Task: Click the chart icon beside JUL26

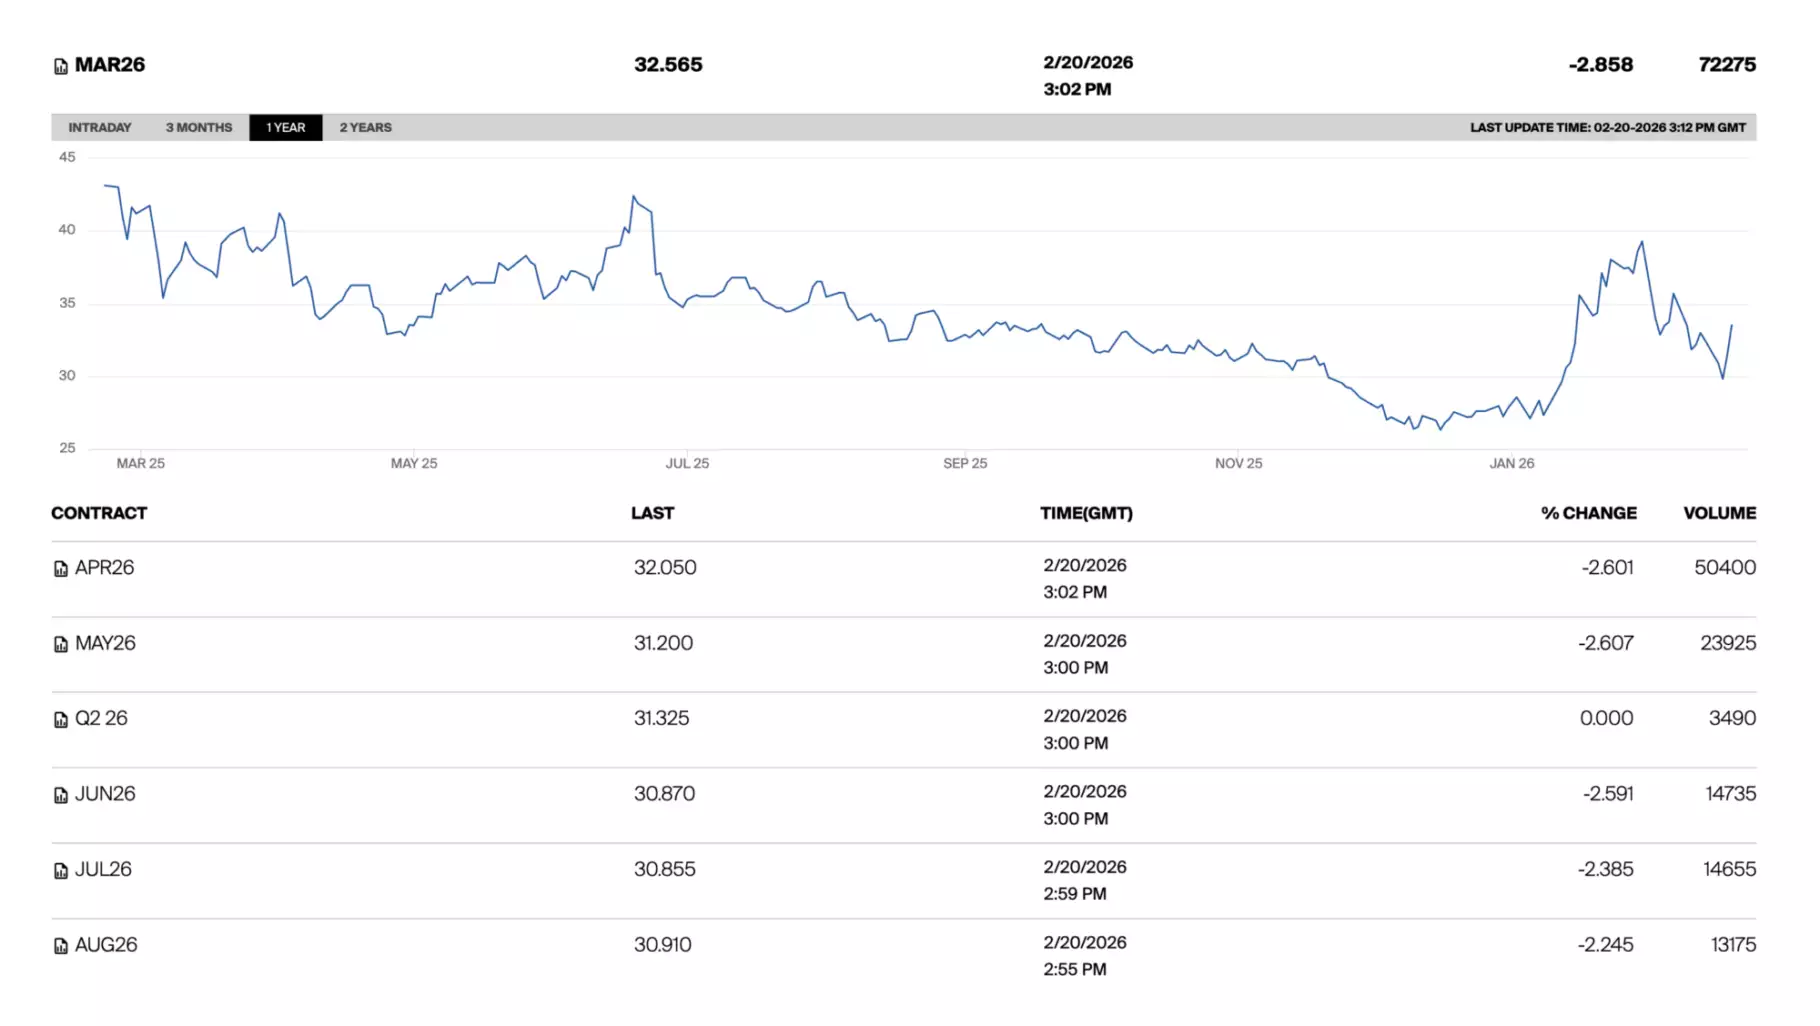Action: point(61,871)
